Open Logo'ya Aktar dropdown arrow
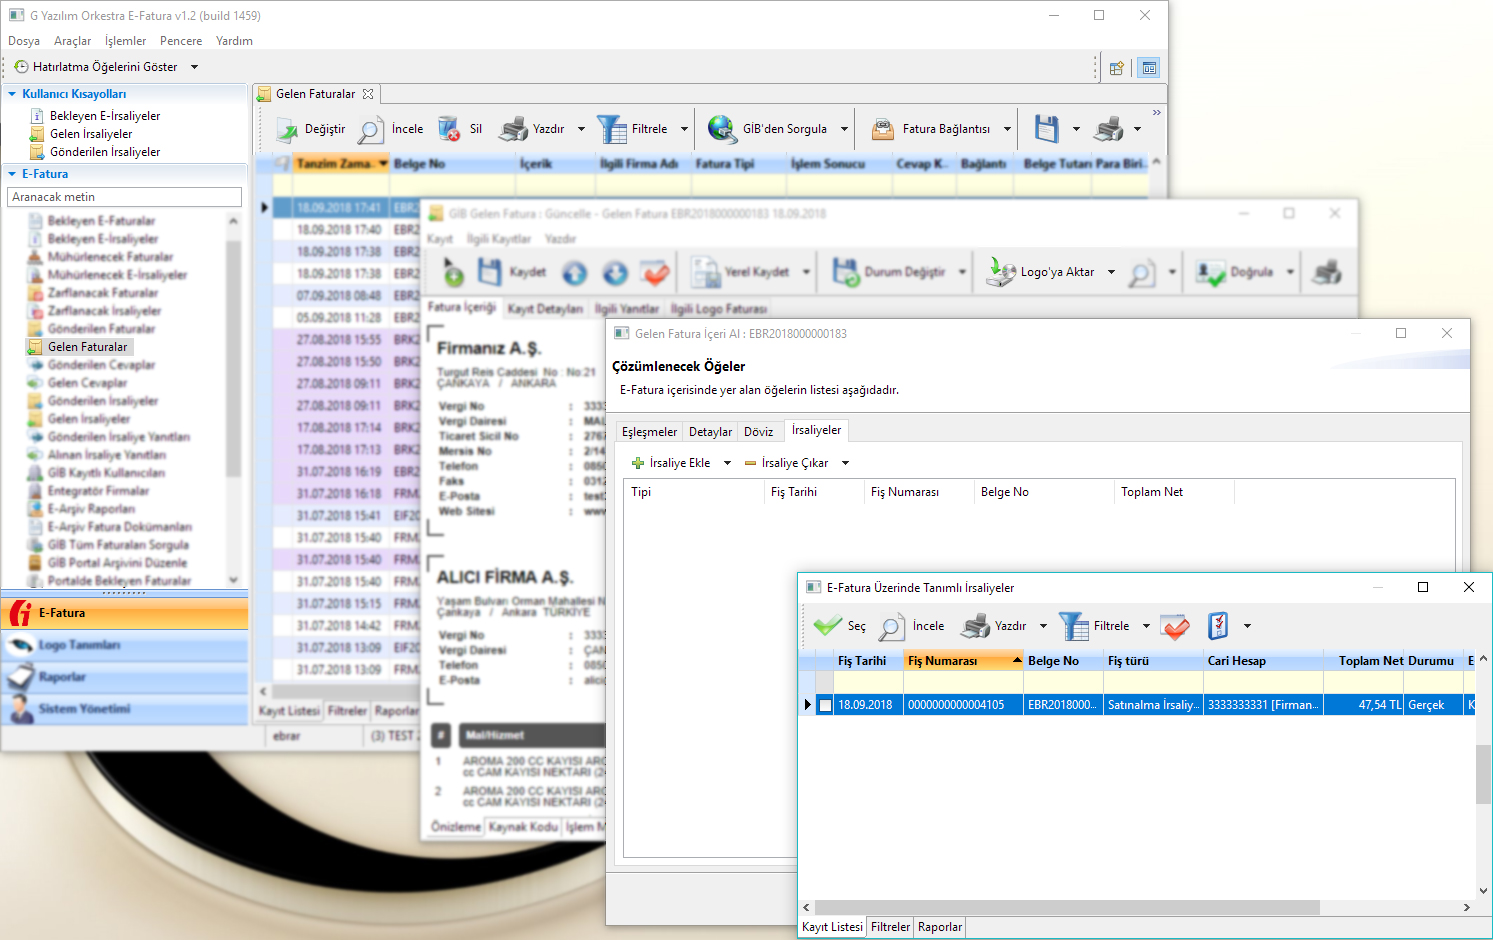The image size is (1493, 940). 1111,272
